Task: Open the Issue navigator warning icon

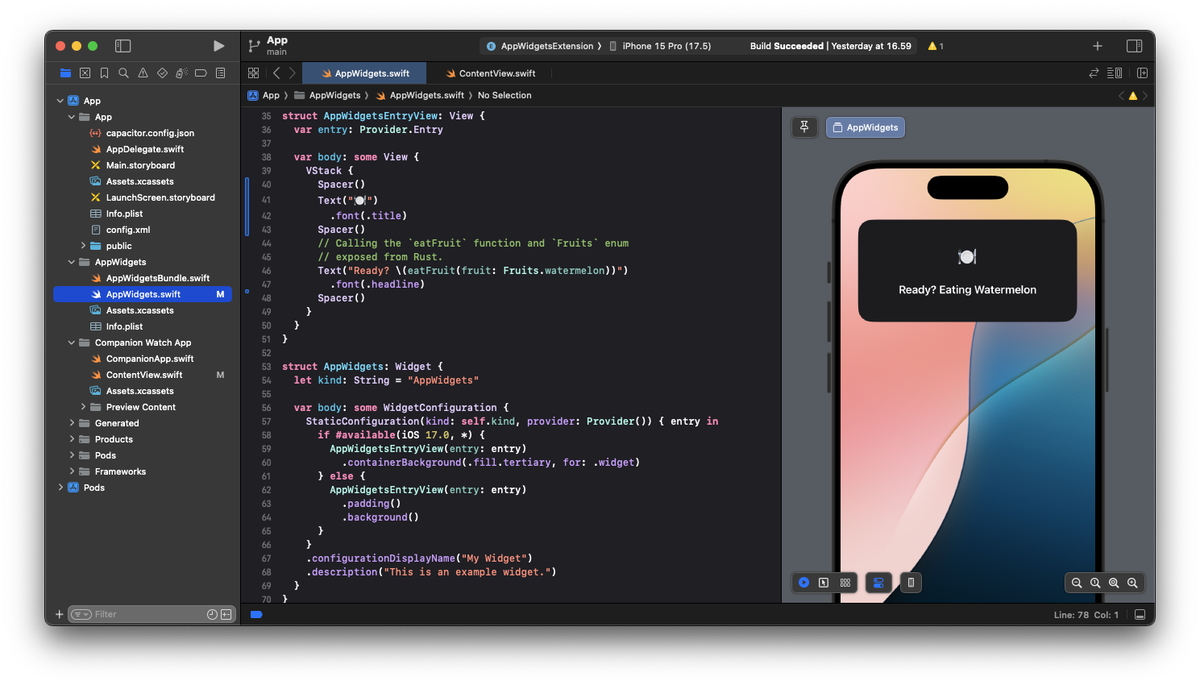Action: click(143, 73)
